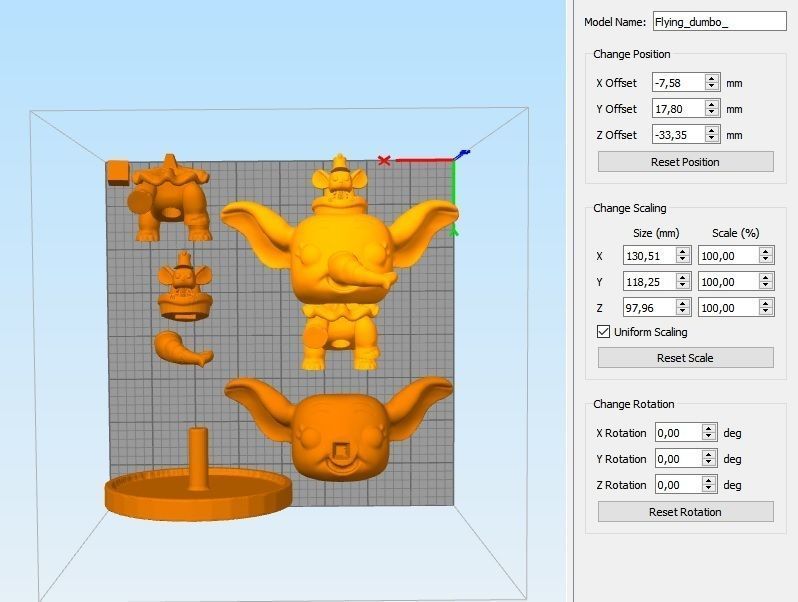
Task: Increase X Scale percent with up arrow
Action: click(x=765, y=251)
